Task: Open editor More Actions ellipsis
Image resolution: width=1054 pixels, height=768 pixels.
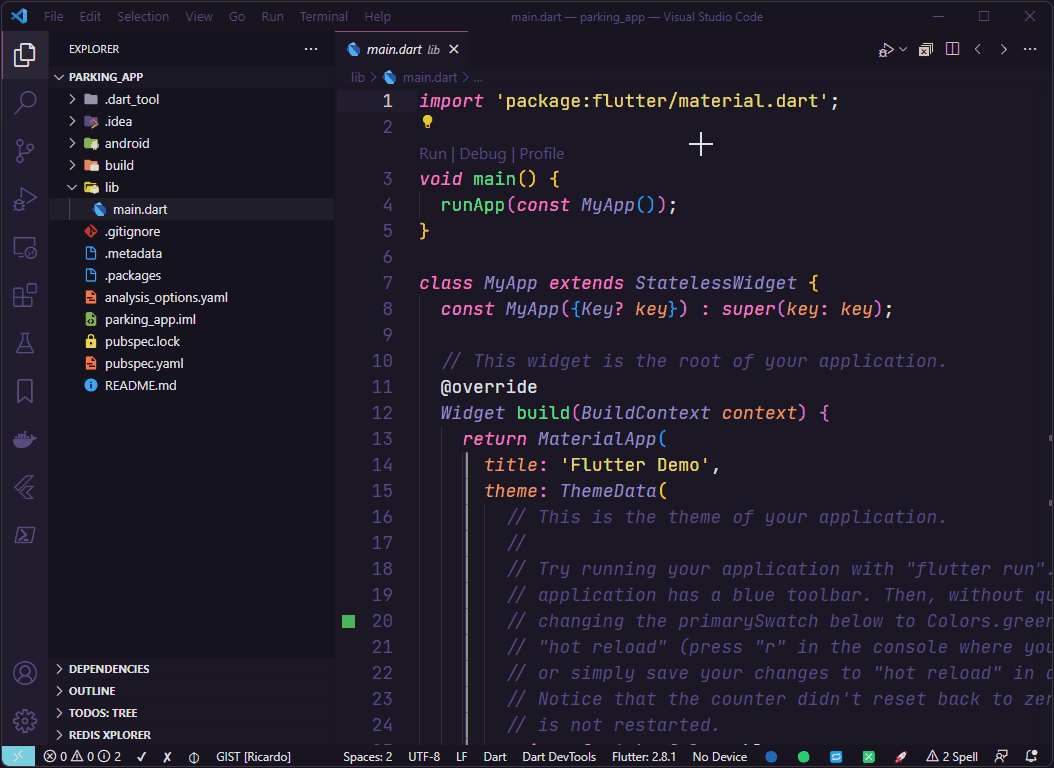Action: [1029, 49]
